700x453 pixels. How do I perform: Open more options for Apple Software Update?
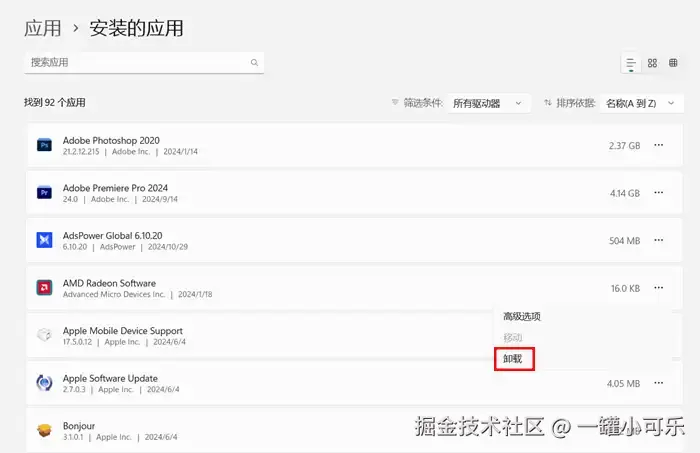tap(658, 383)
